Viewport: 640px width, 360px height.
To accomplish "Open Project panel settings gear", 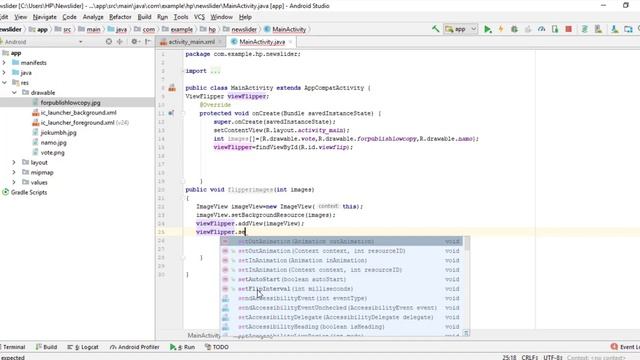I will (135, 42).
